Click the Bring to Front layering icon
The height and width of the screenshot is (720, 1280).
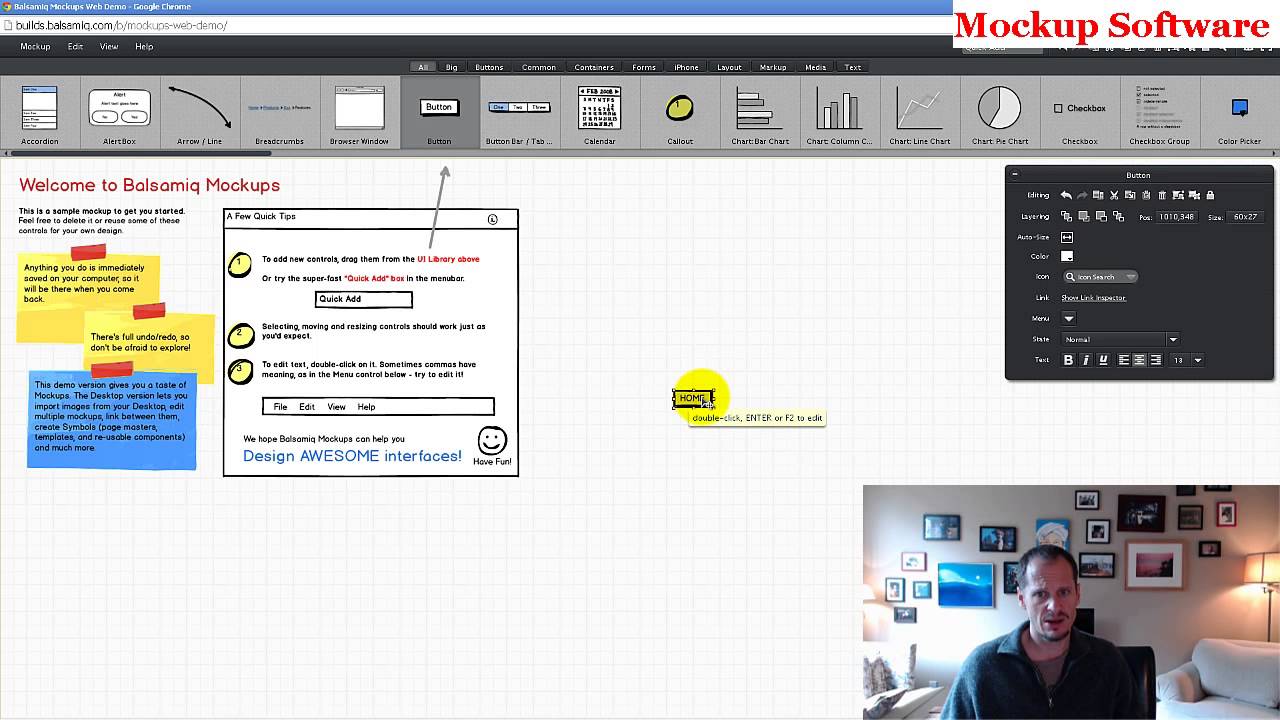1066,217
